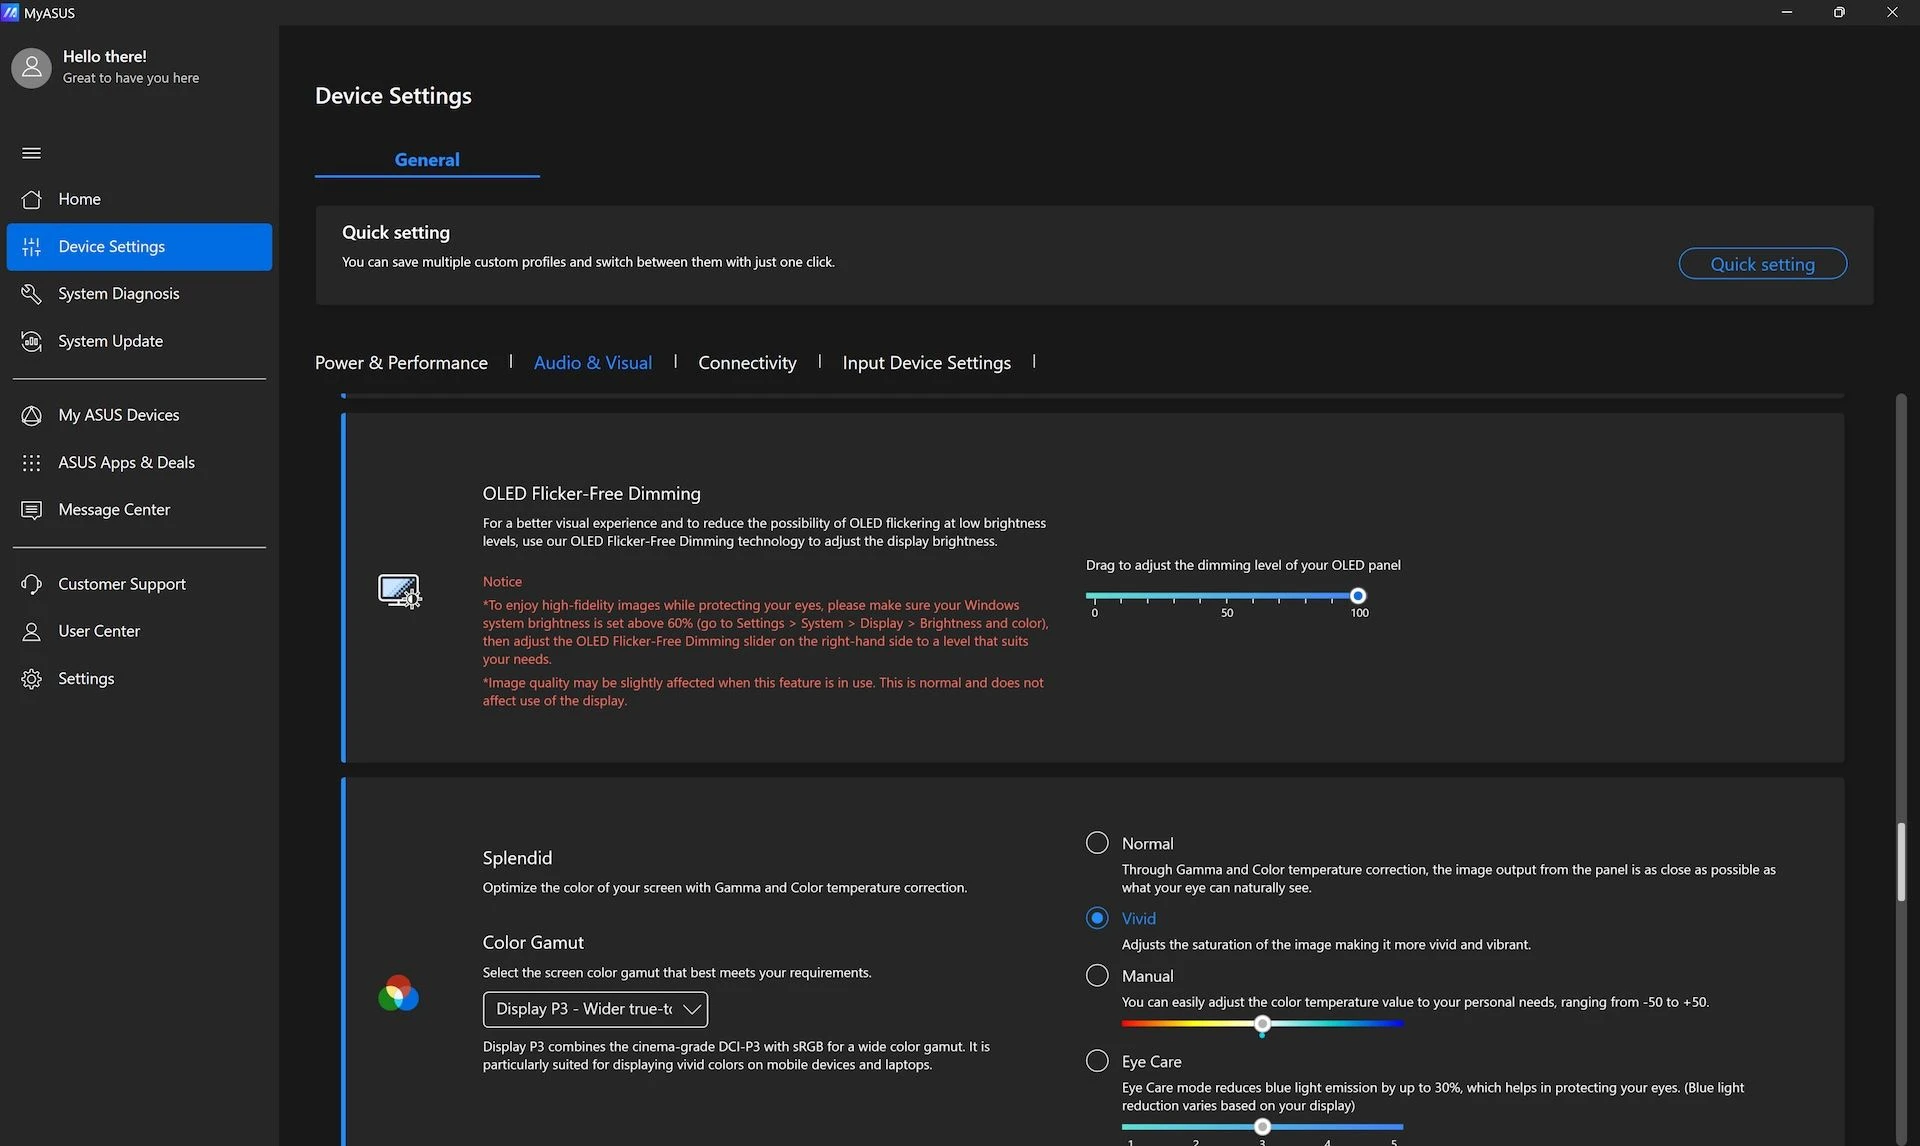Open Settings from the sidebar
The image size is (1920, 1146).
coord(139,679)
